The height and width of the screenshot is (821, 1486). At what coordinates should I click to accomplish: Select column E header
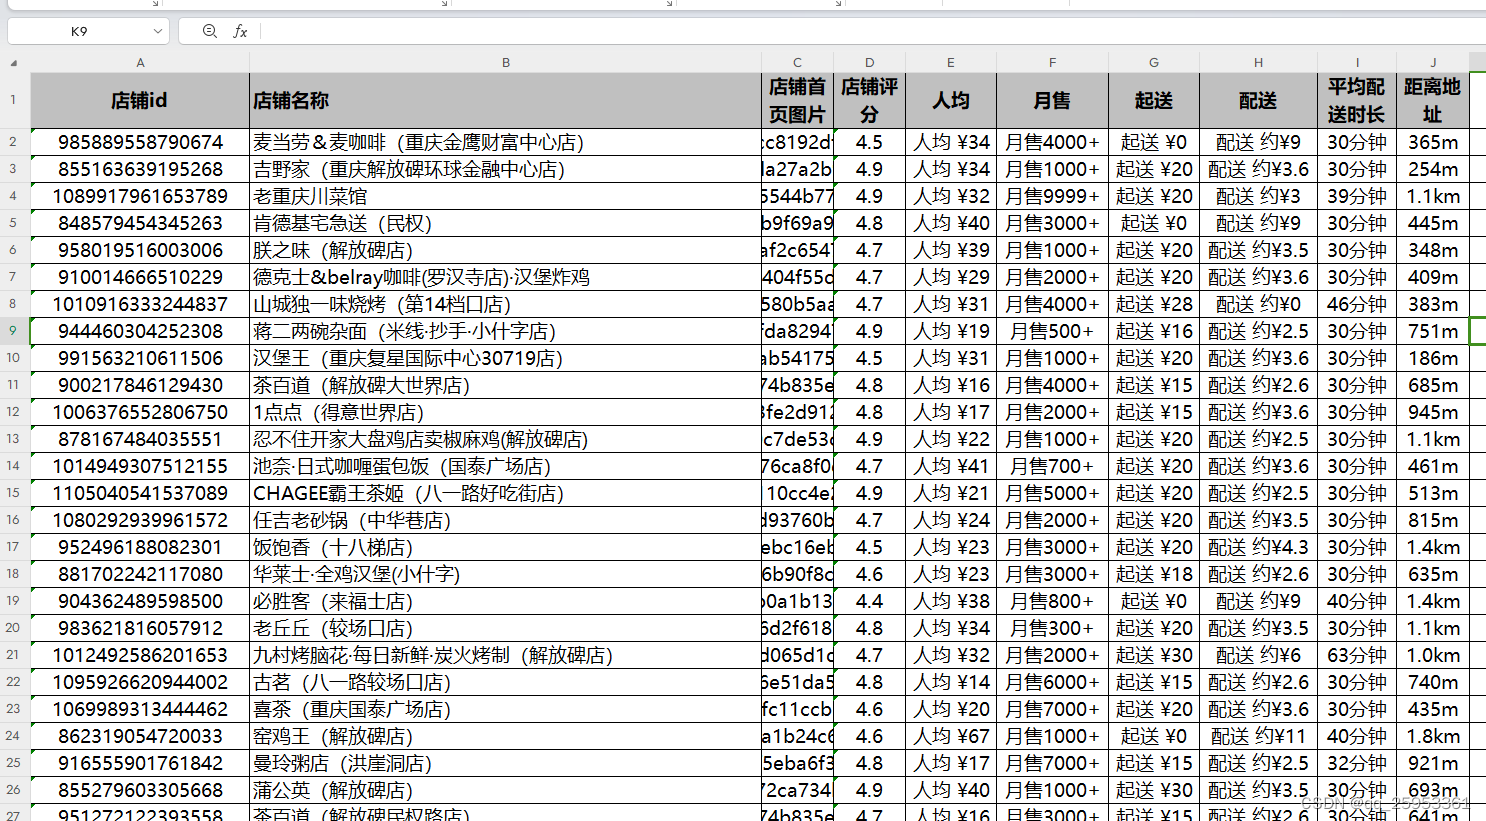pos(951,62)
